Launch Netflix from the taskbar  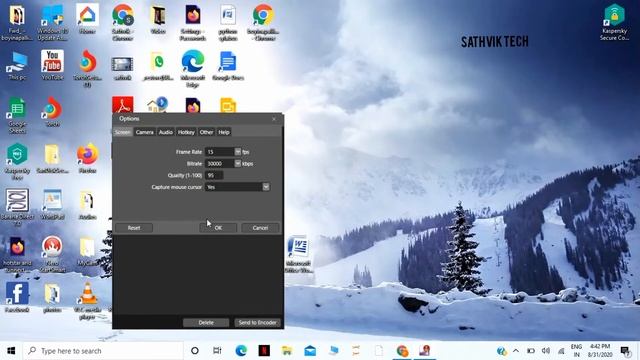tap(264, 351)
